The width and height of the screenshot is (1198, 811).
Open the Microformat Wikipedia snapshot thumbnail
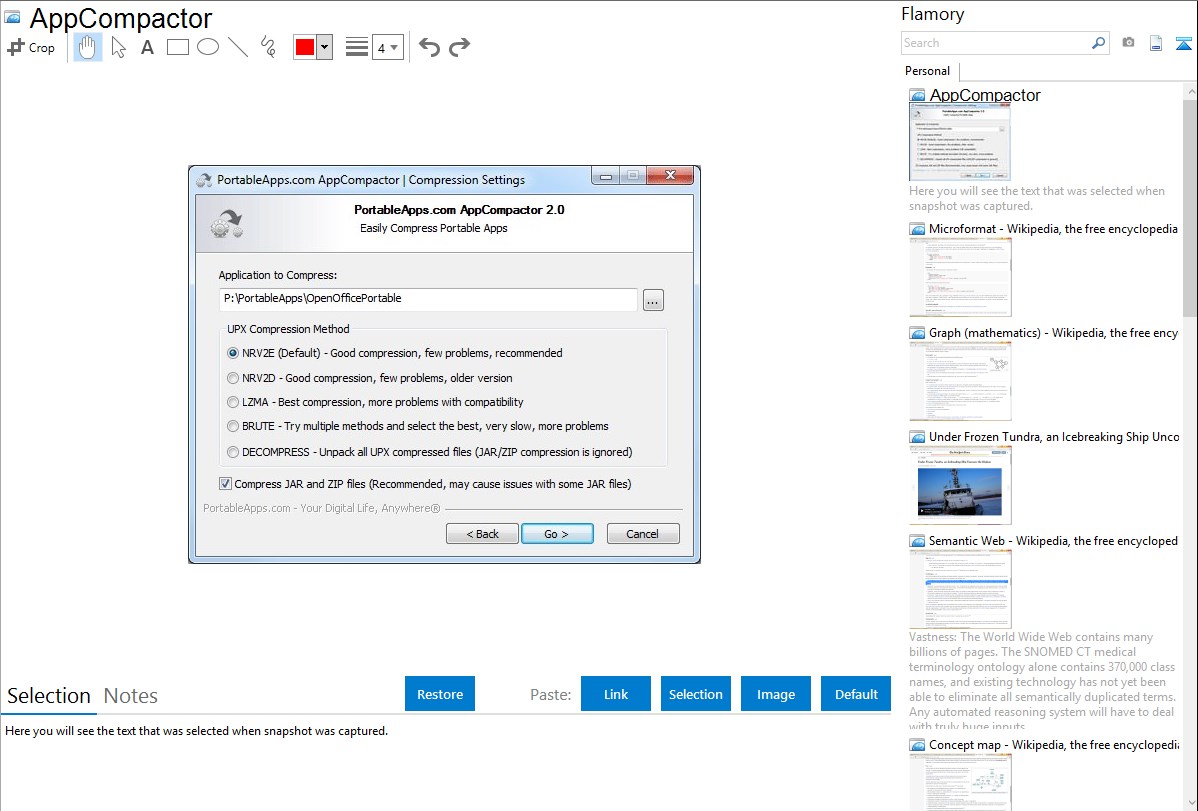960,277
